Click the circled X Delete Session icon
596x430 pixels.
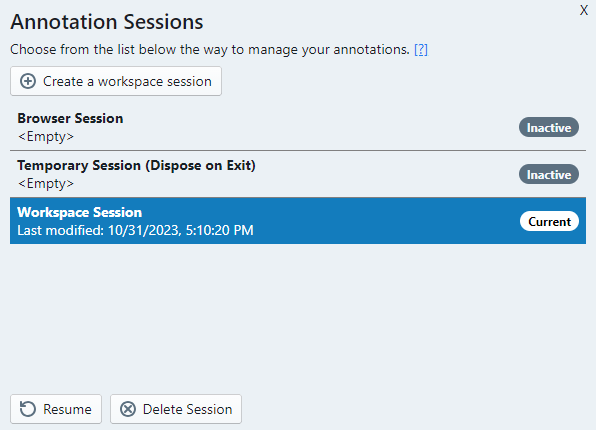(128, 409)
